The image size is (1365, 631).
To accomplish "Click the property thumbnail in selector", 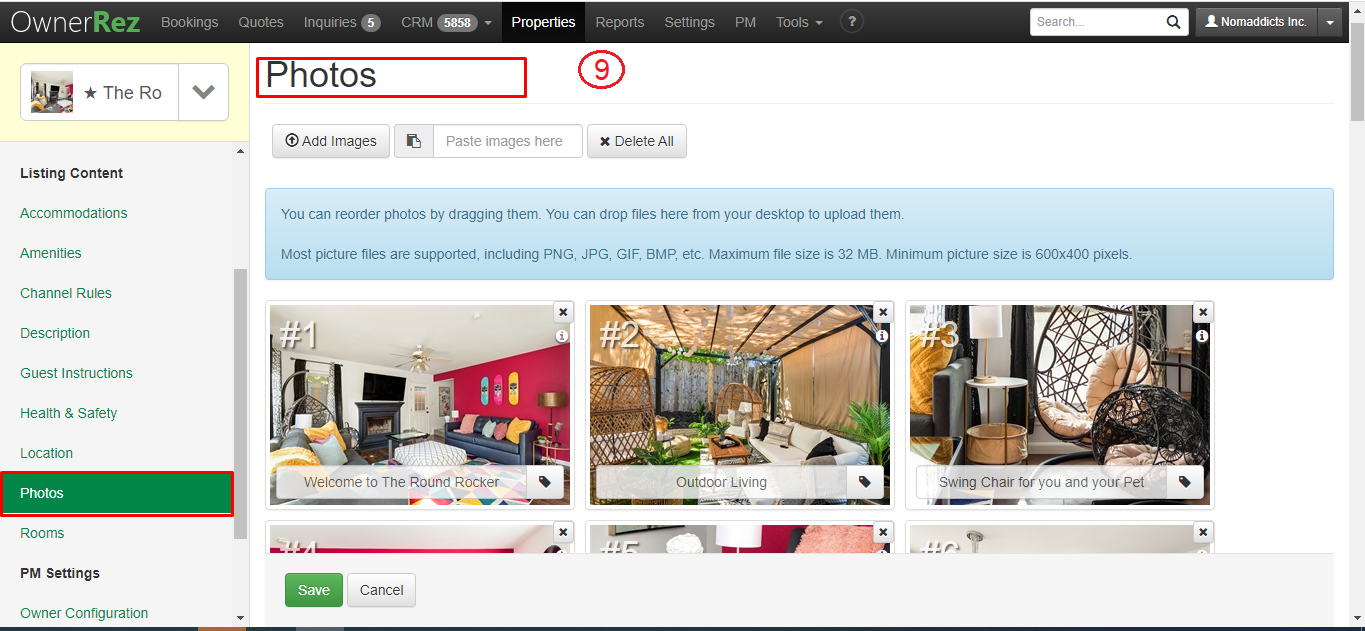I will pyautogui.click(x=52, y=92).
